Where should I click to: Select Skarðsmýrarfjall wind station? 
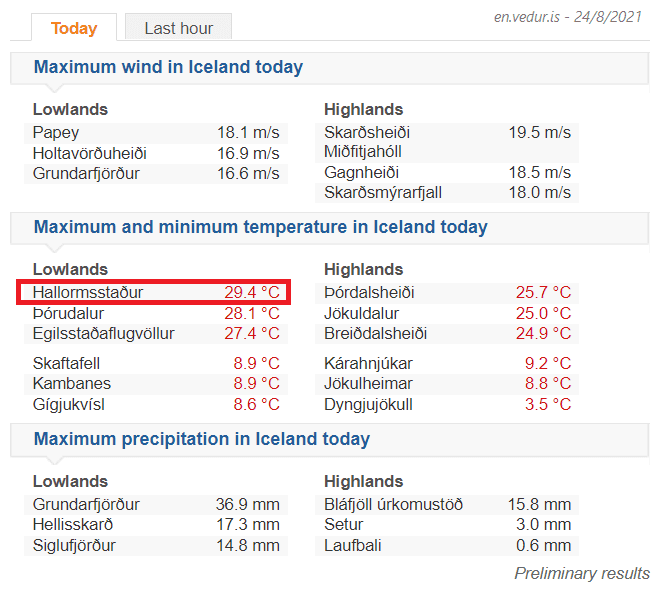click(x=383, y=193)
